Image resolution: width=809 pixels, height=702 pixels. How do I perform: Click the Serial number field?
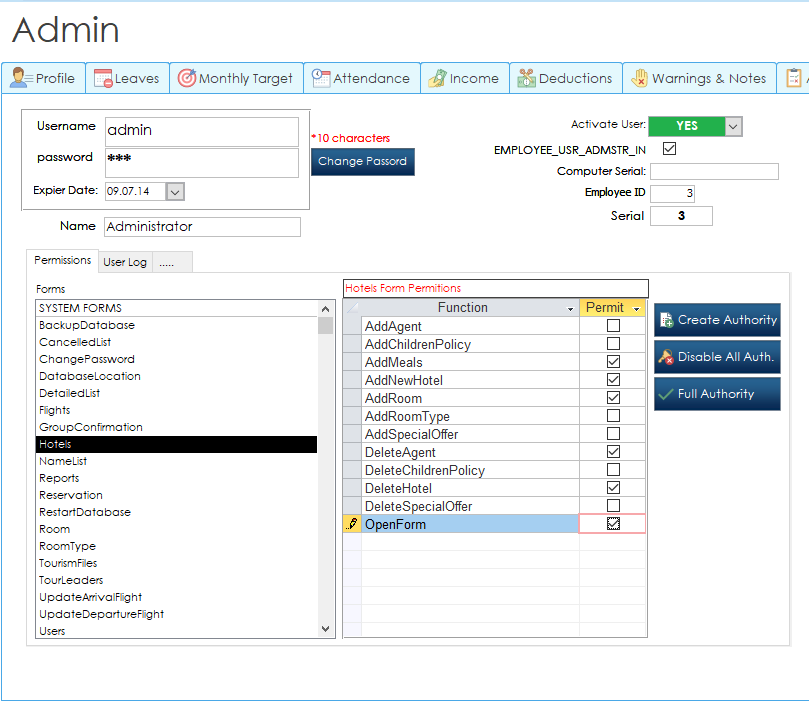pyautogui.click(x=681, y=216)
